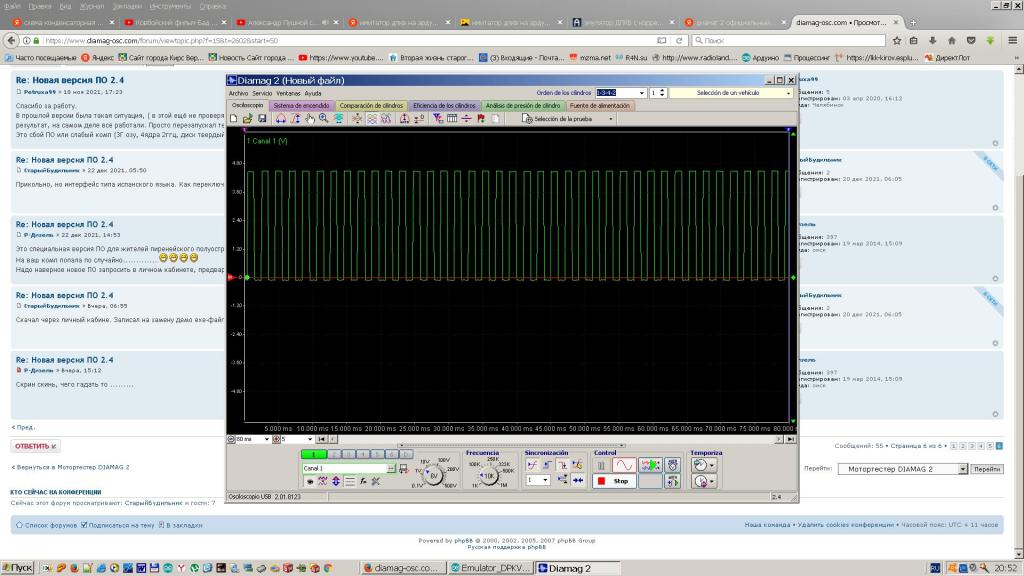Click the Перейти button in forum
Viewport: 1024px width, 576px height.
(987, 469)
